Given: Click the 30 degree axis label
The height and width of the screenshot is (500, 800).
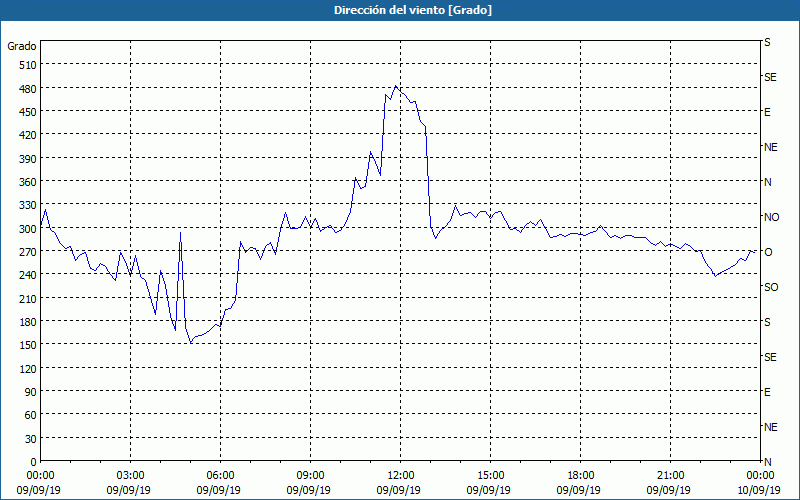Looking at the screenshot, I should click(31, 439).
